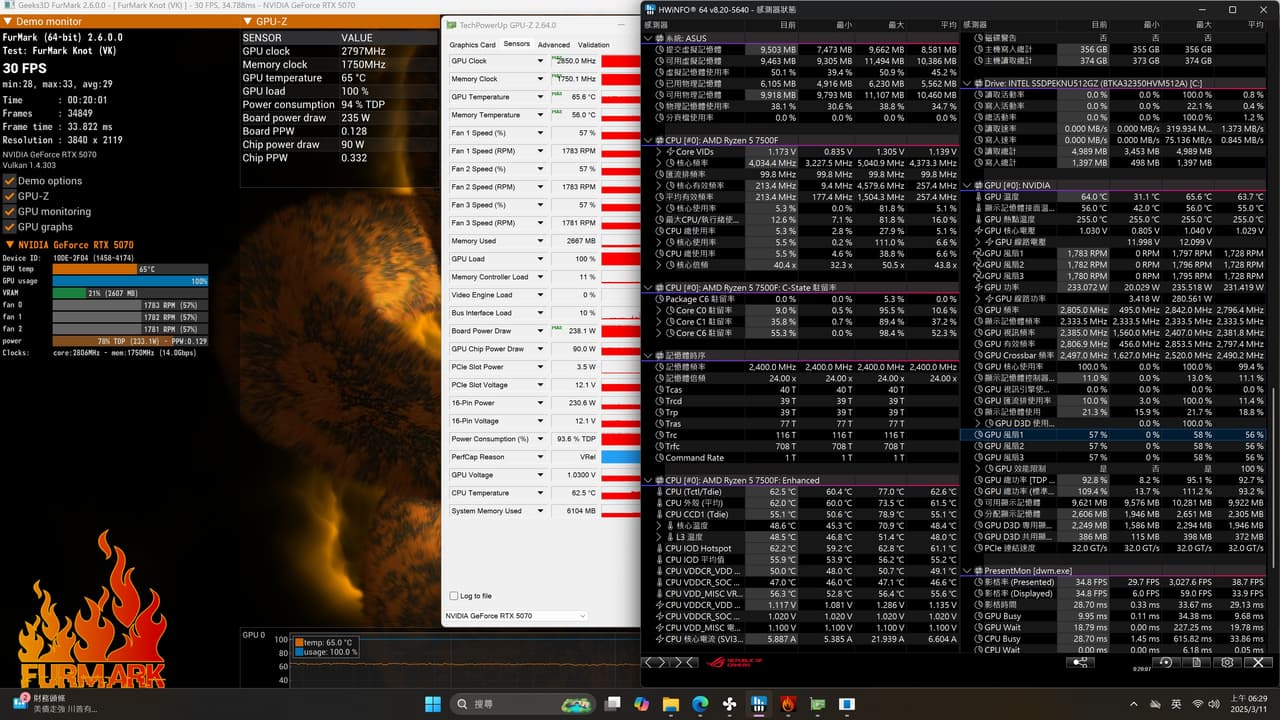This screenshot has width=1280, height=720.
Task: Toggle GPU-Z checkbox in FurMark
Action: coord(9,196)
